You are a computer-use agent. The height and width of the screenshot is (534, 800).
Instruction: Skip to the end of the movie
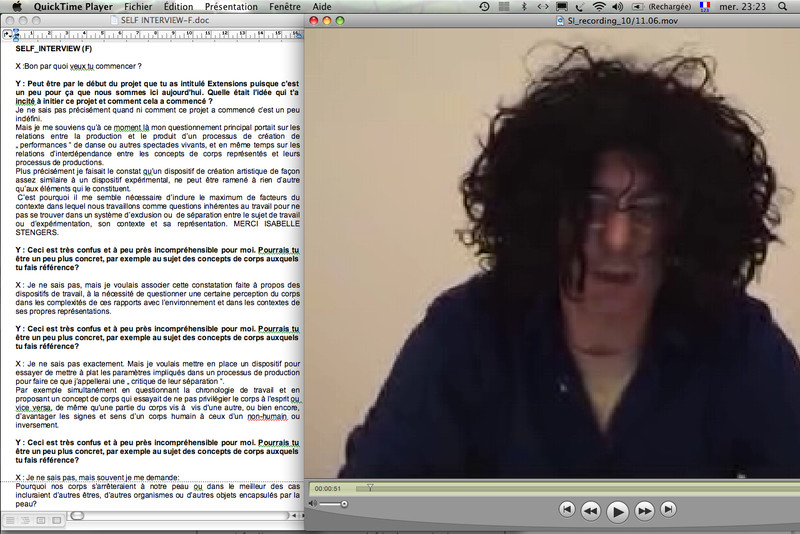pyautogui.click(x=669, y=511)
